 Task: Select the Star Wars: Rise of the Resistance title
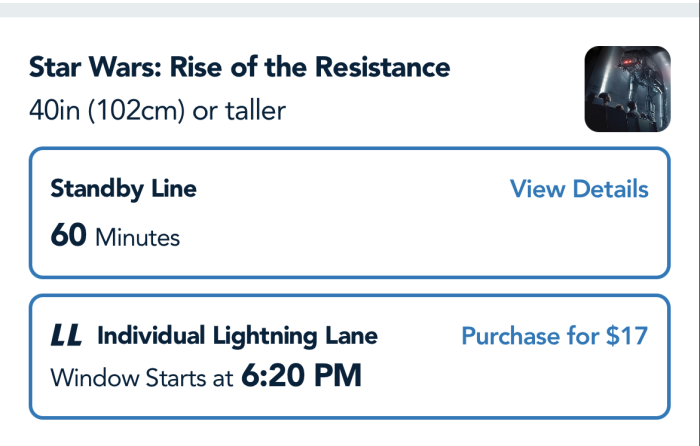(240, 68)
